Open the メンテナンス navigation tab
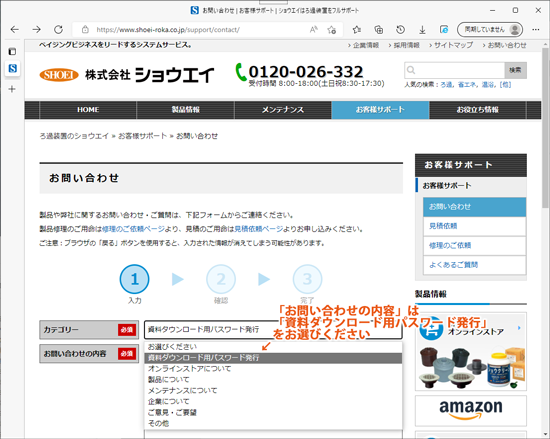550x439 pixels. (283, 110)
